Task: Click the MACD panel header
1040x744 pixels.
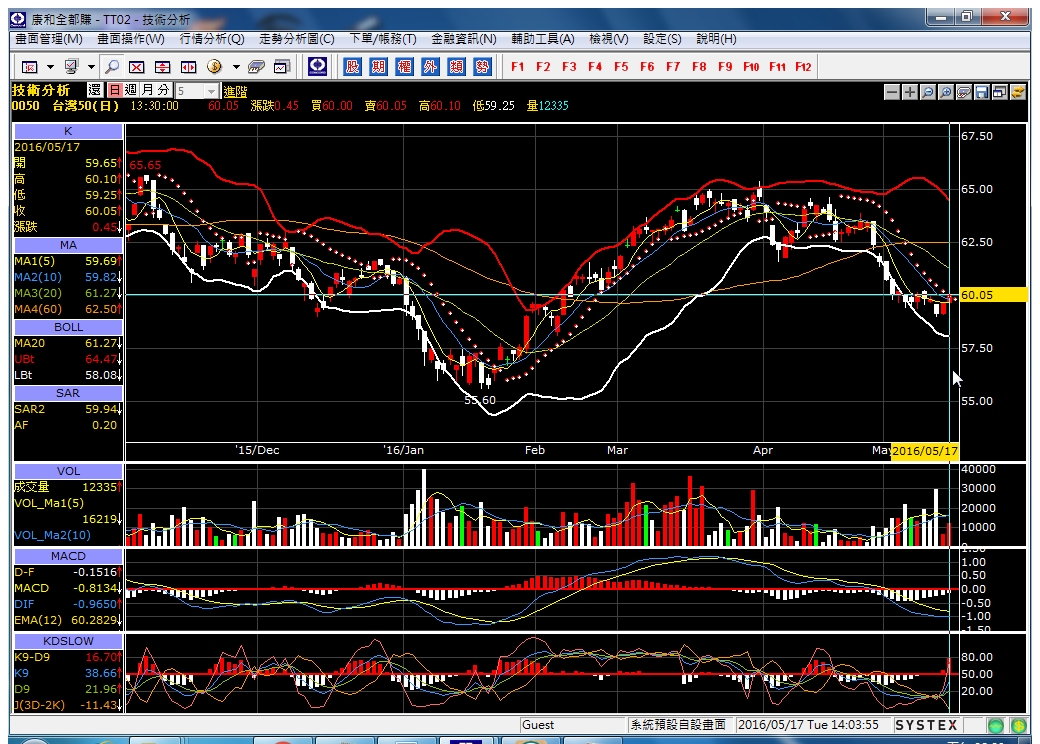Action: [x=68, y=556]
